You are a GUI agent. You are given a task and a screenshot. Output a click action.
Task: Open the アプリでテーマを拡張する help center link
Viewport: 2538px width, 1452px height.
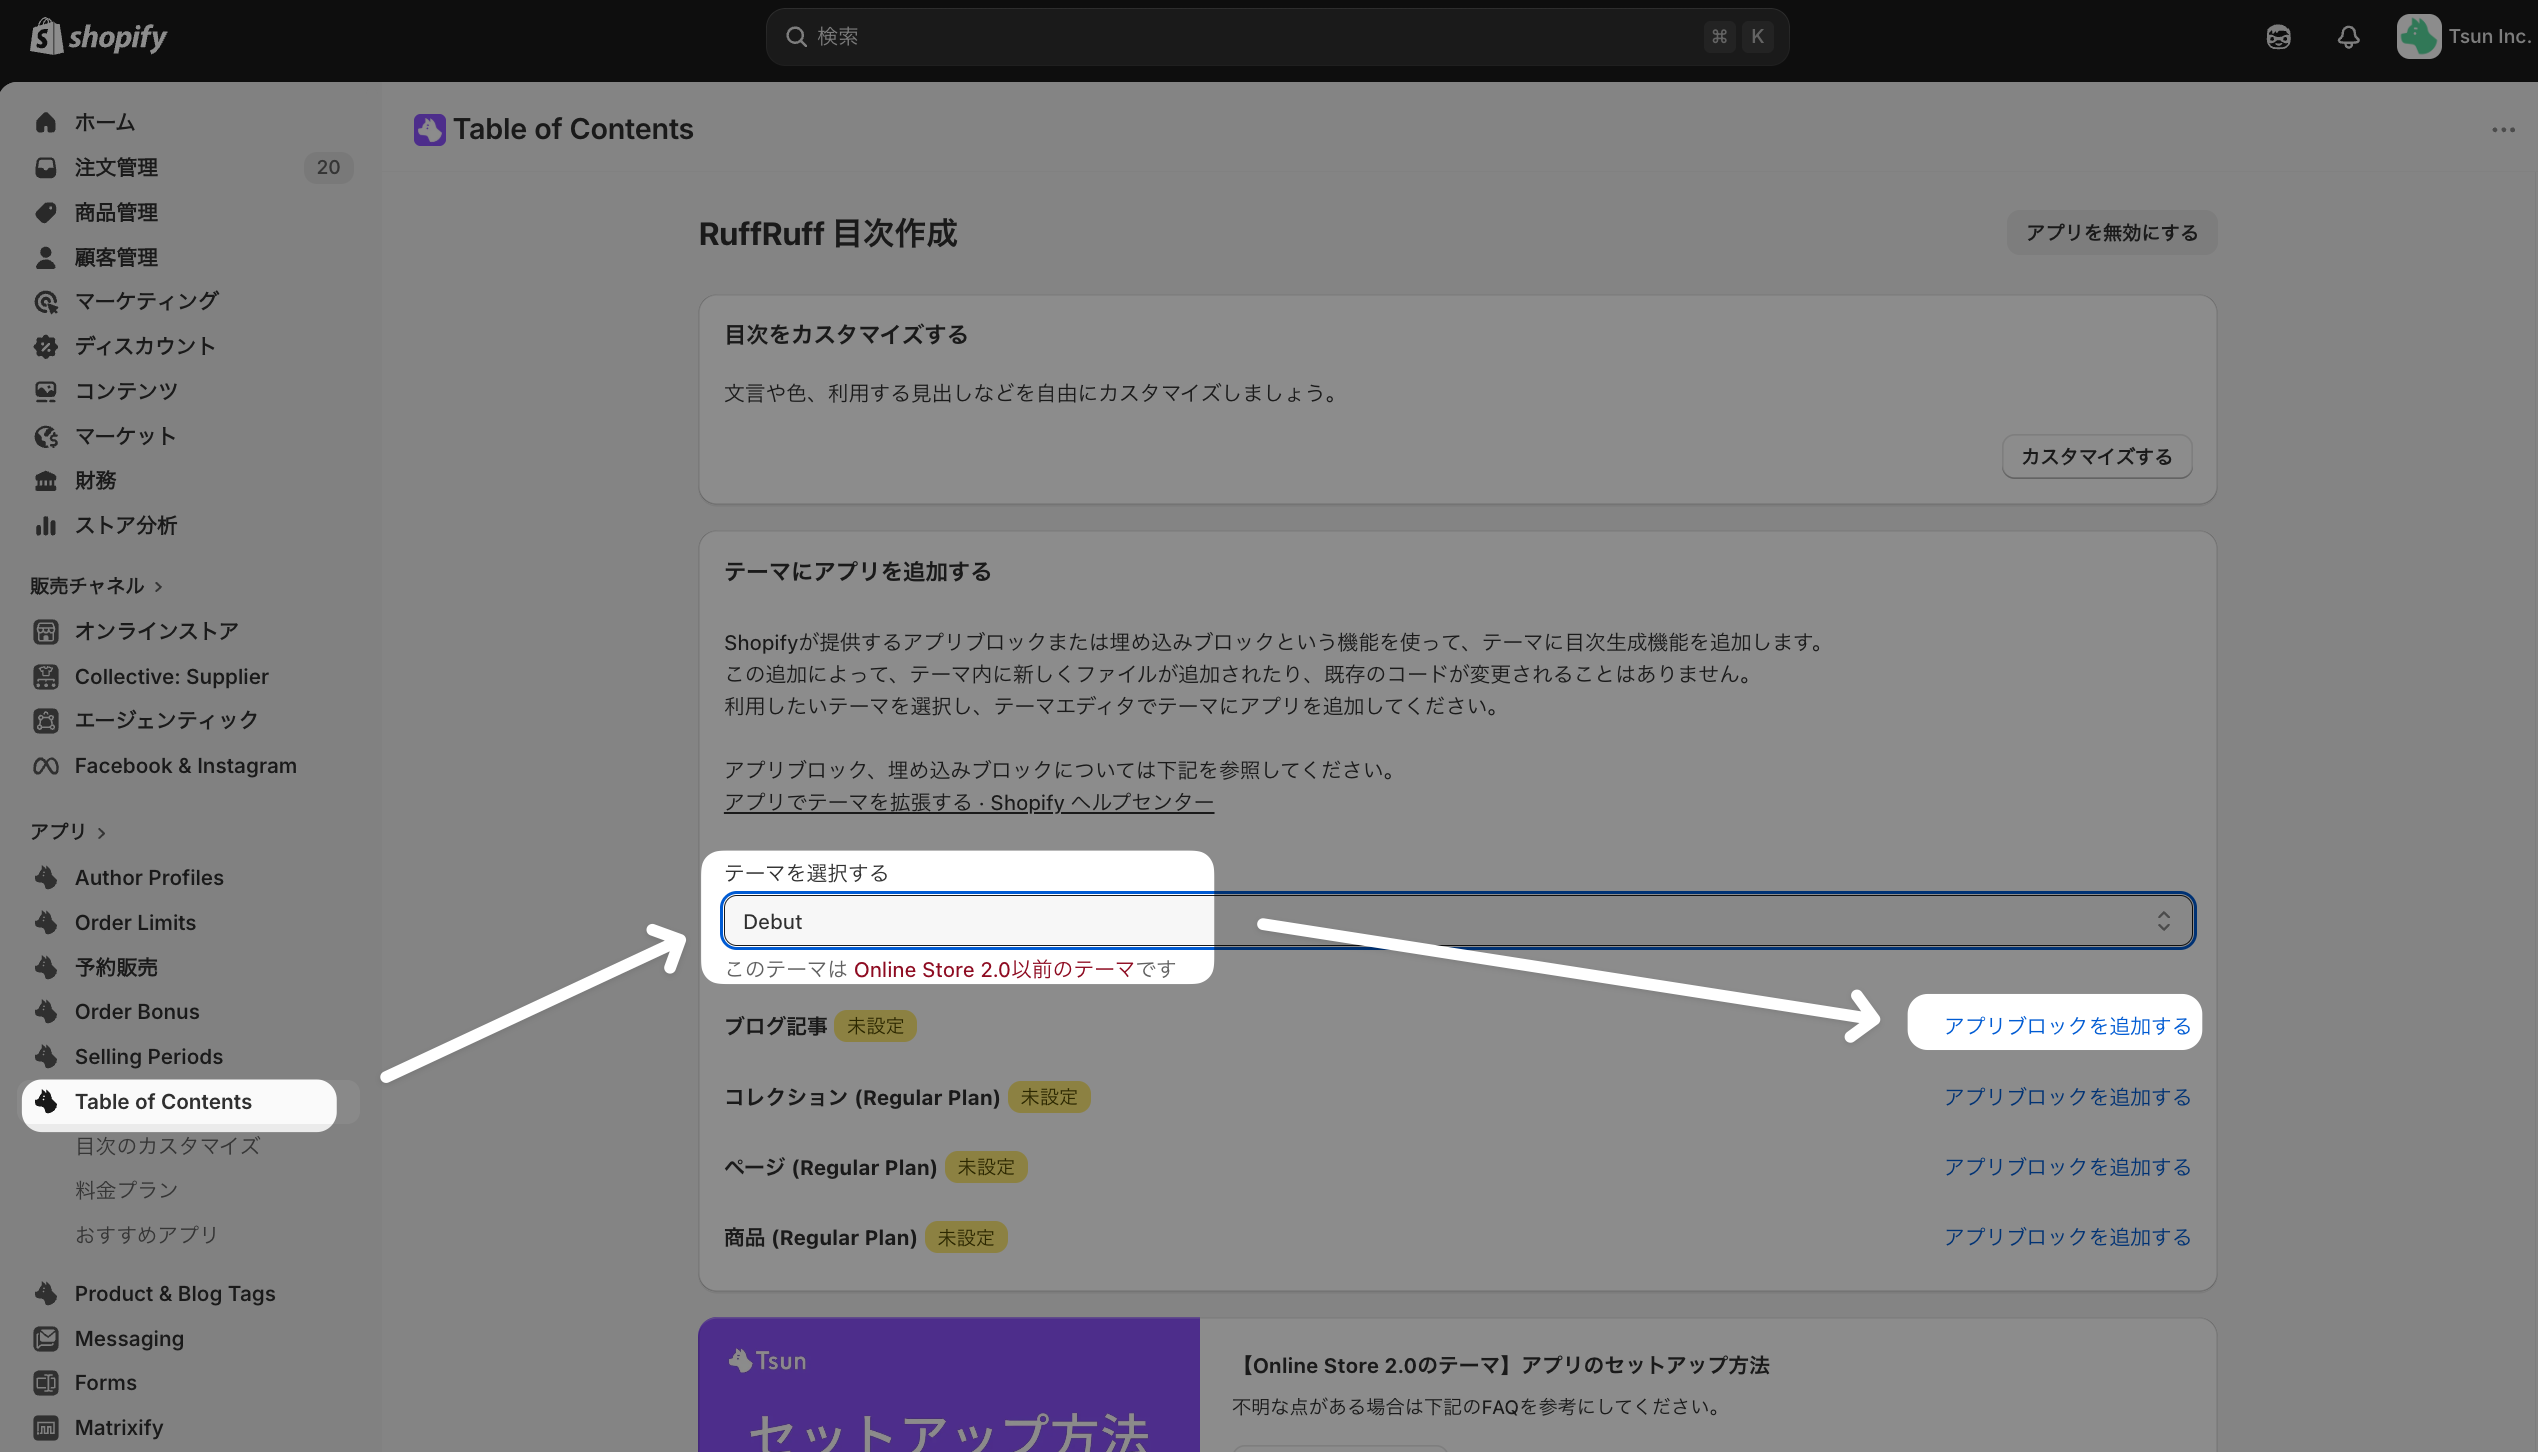pos(968,802)
